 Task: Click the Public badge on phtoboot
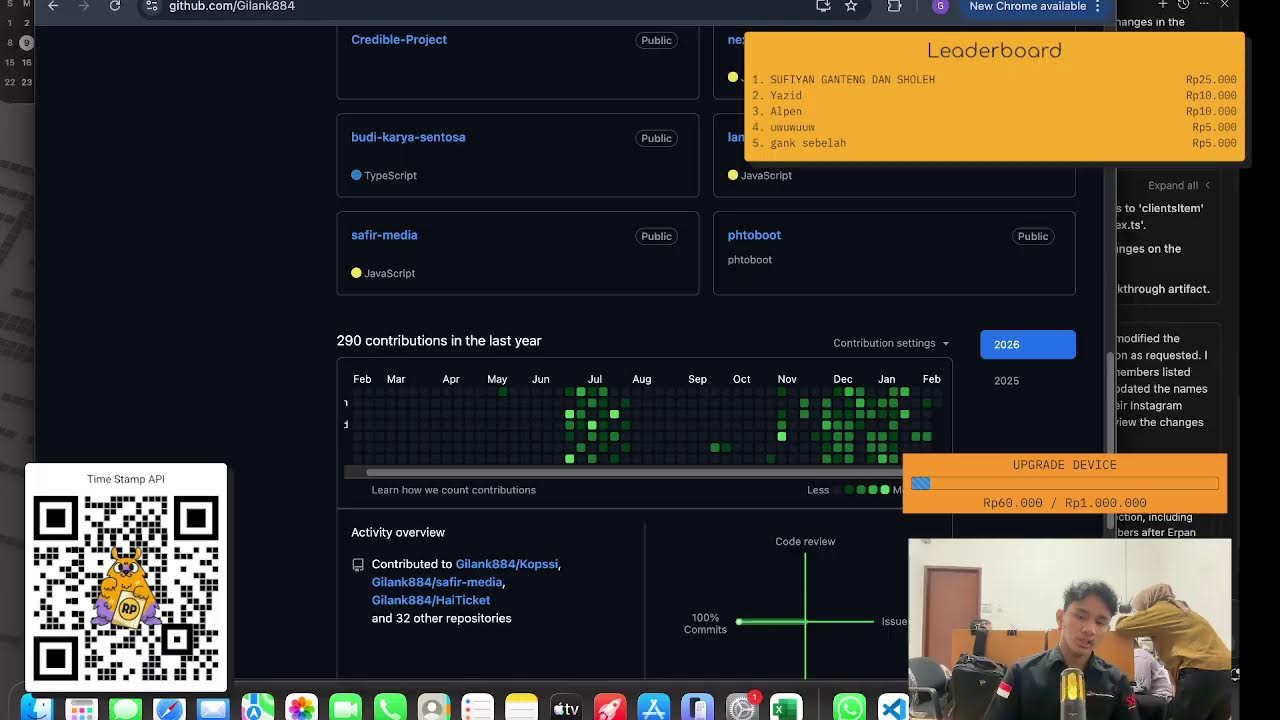[x=1033, y=237]
